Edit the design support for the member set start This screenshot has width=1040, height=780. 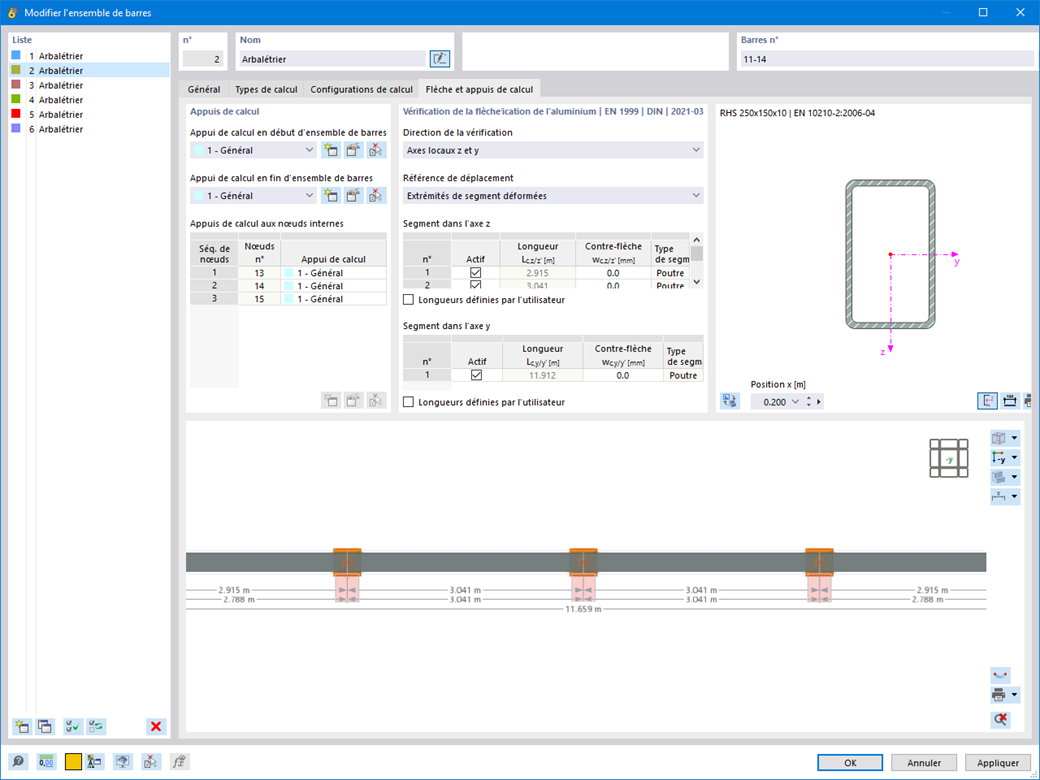click(x=354, y=151)
